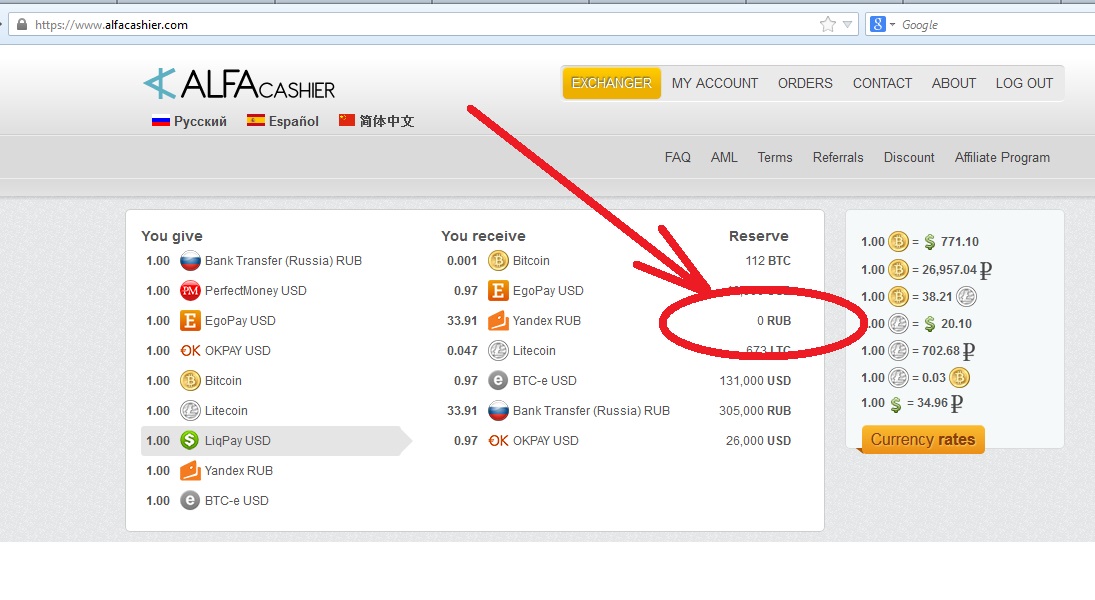Viewport: 1095px width, 600px height.
Task: Open the EXCHANGER tab
Action: pyautogui.click(x=612, y=83)
